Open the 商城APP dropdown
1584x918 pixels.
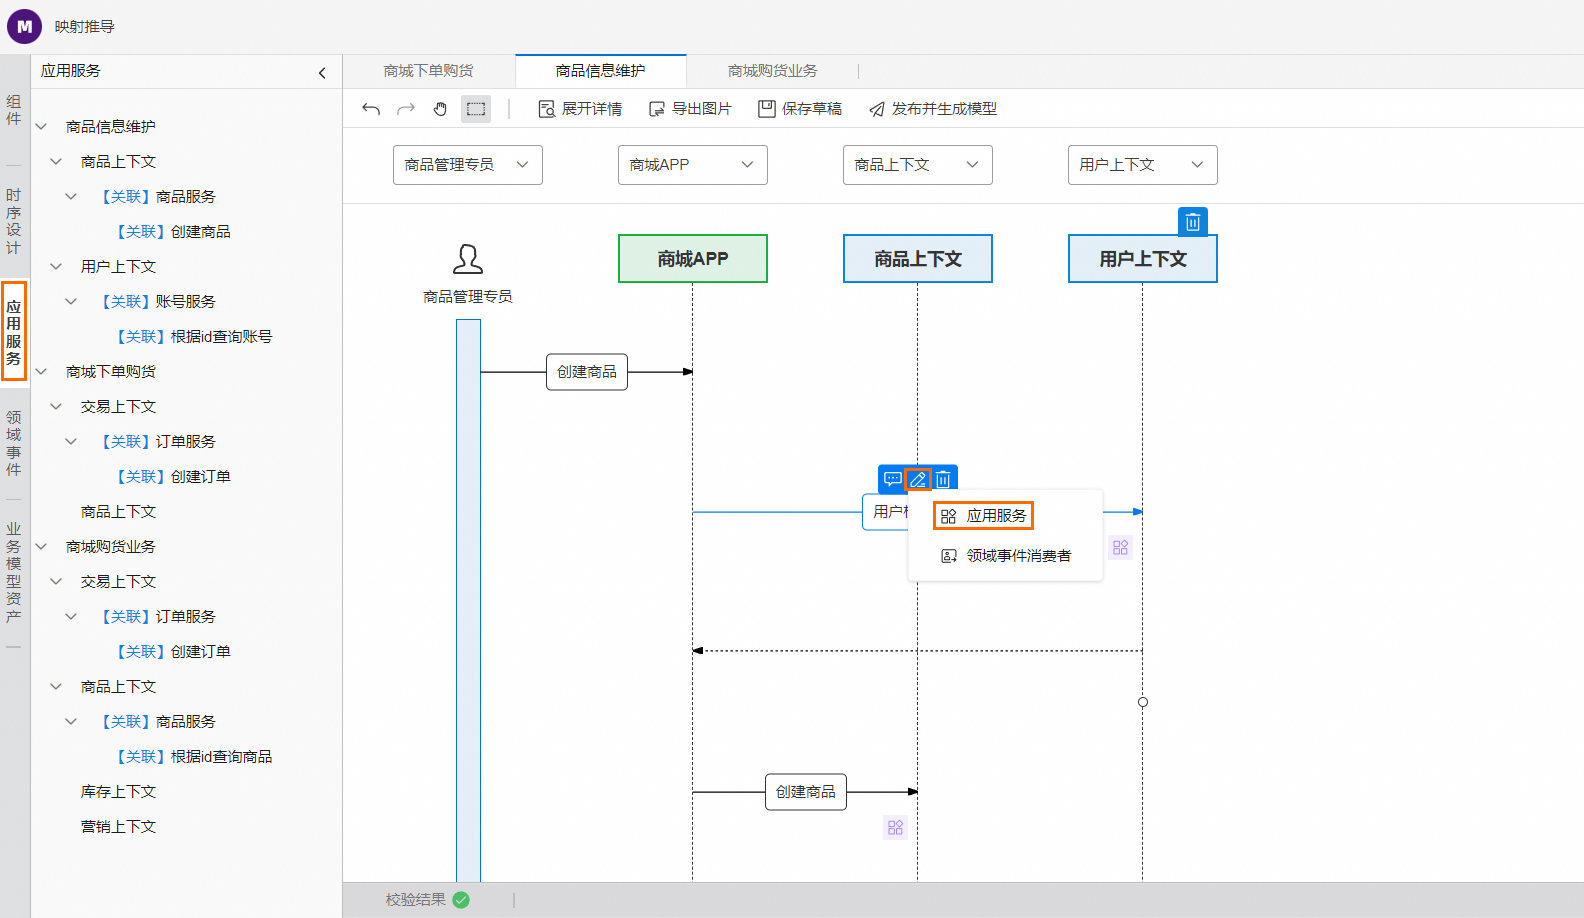[x=693, y=165]
